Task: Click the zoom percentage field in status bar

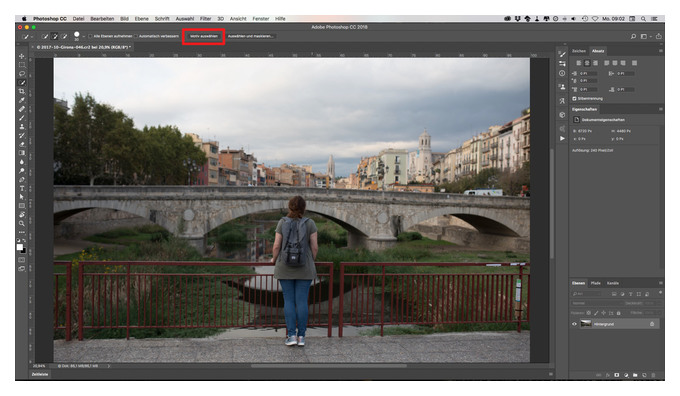Action: coord(39,366)
